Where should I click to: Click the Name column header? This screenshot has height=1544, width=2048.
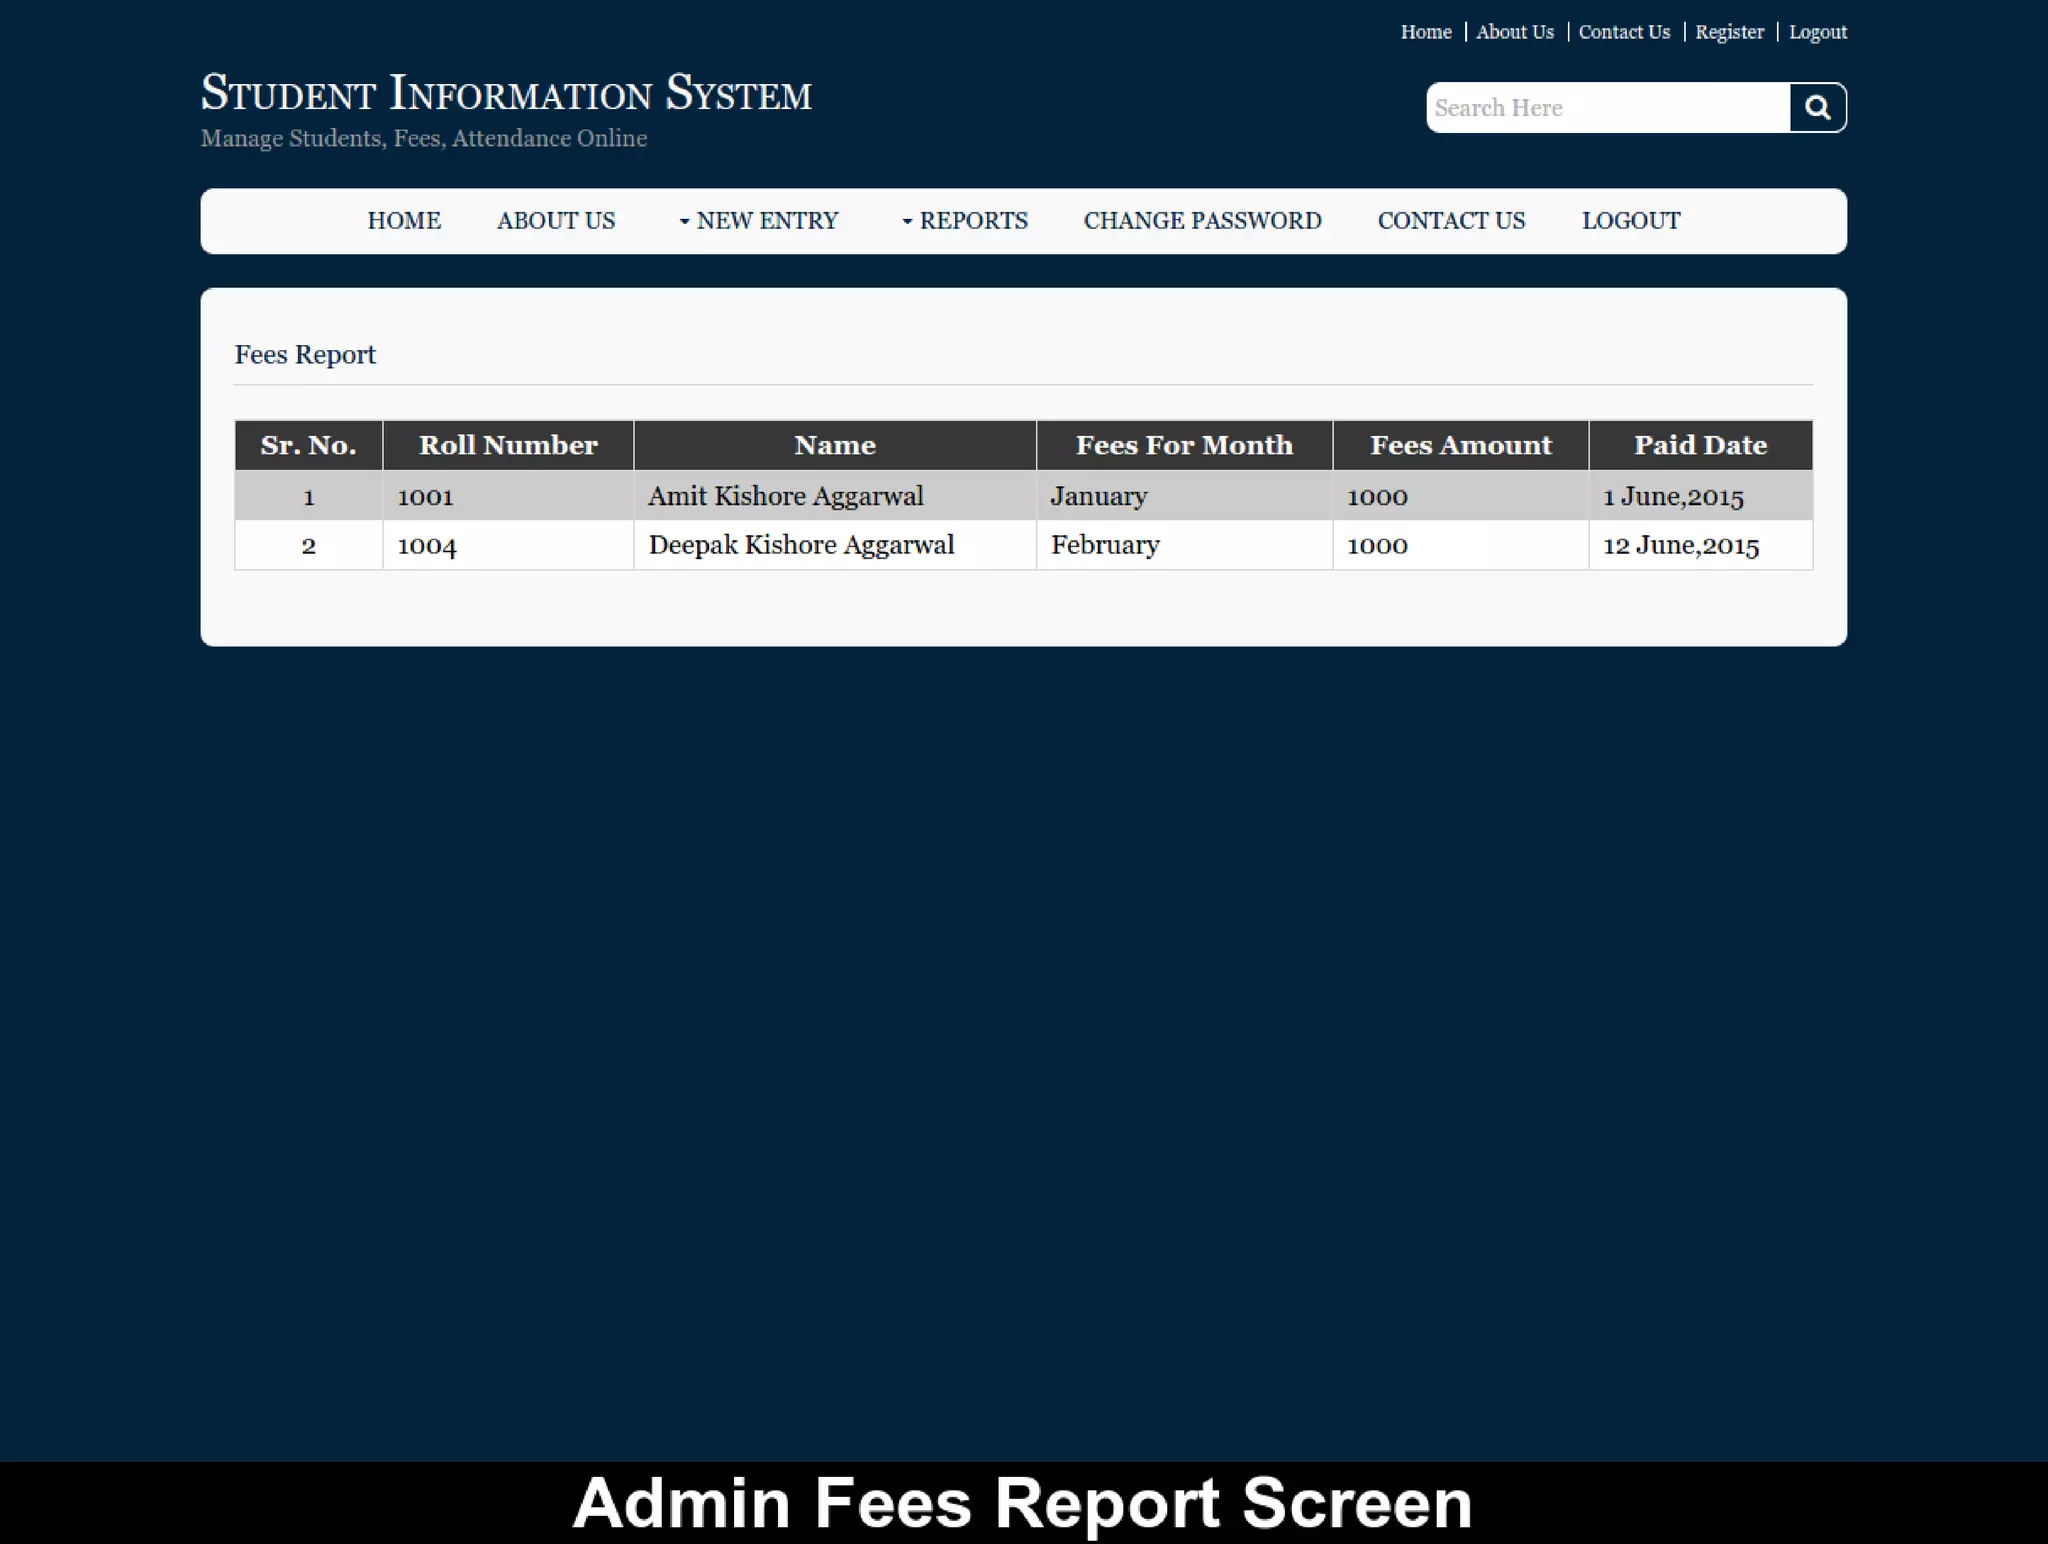coord(835,445)
